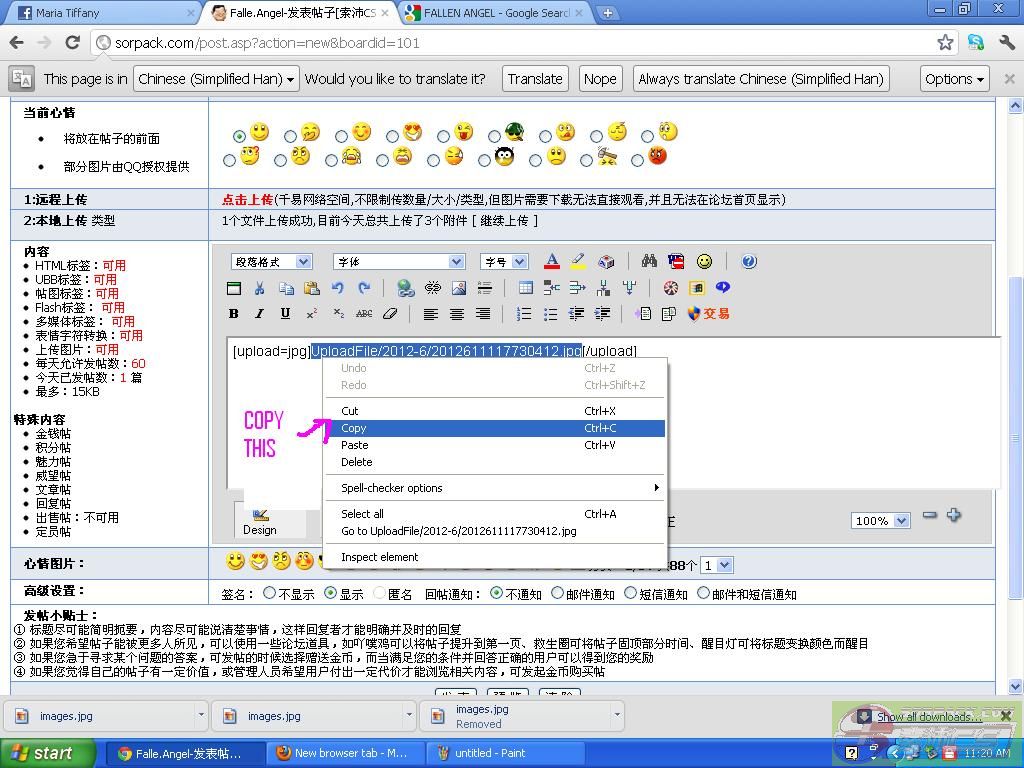Click the red '点击上传' upload link
The width and height of the screenshot is (1024, 768).
coord(247,200)
